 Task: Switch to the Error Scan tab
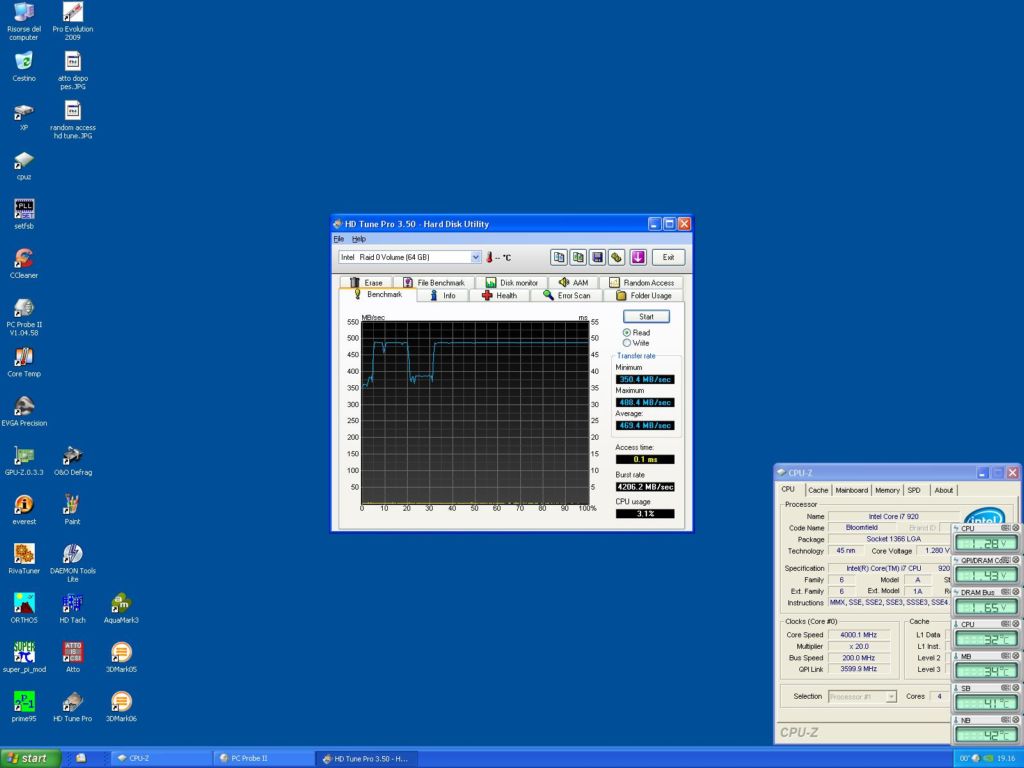click(567, 296)
